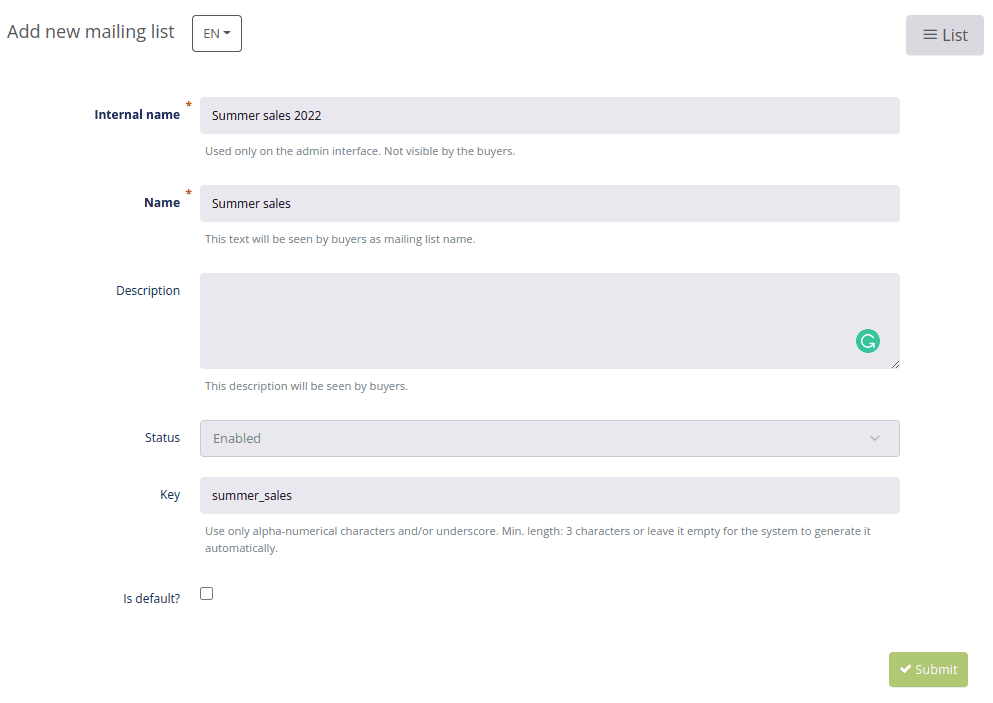Click the Description textarea resize handle

pyautogui.click(x=895, y=364)
